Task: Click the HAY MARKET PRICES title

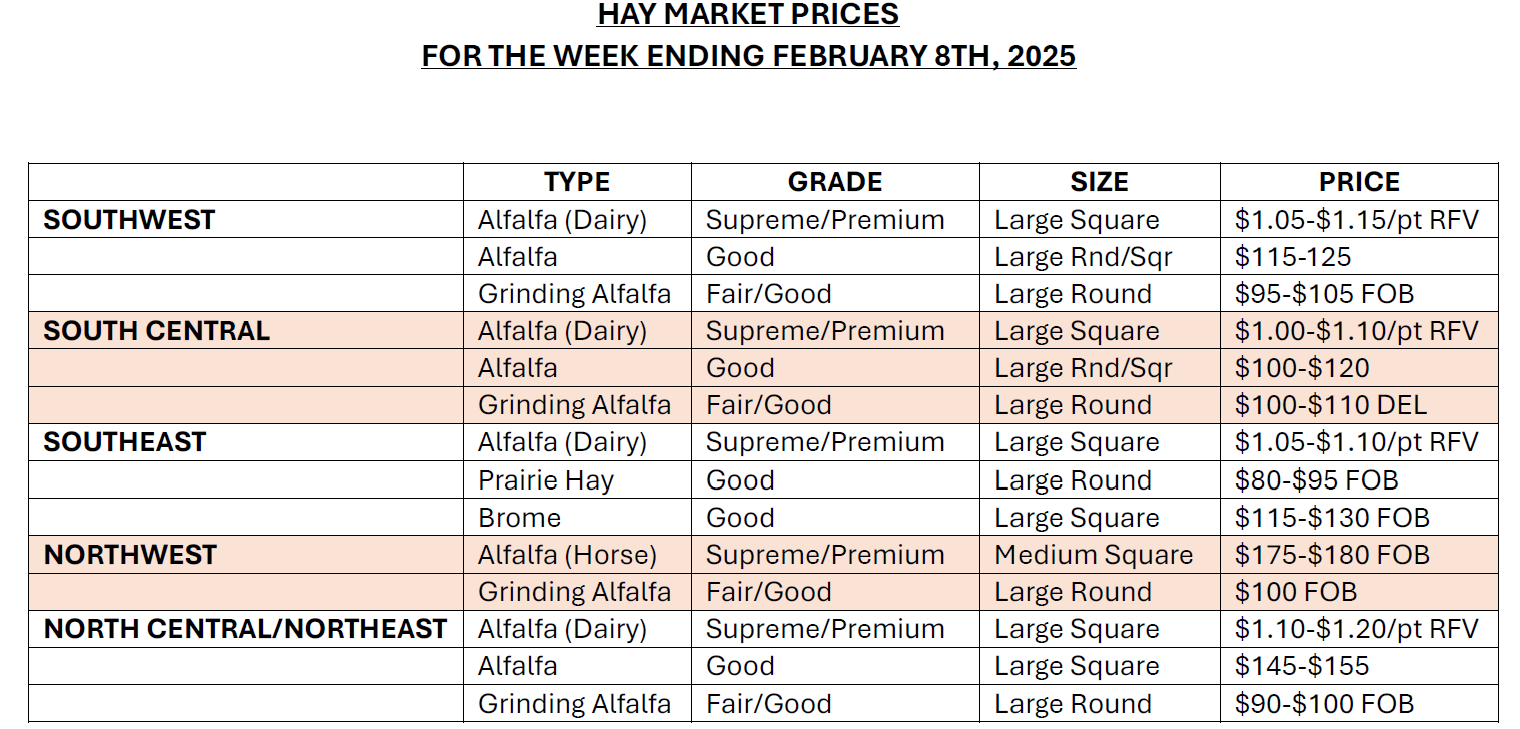Action: pyautogui.click(x=748, y=15)
